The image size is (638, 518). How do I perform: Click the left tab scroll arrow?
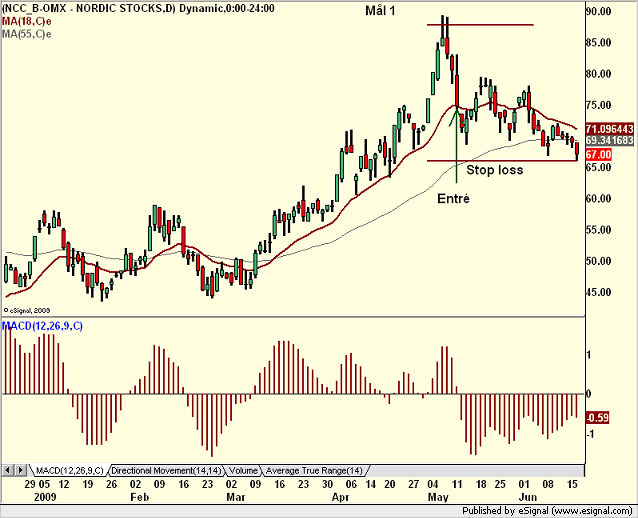[8, 470]
